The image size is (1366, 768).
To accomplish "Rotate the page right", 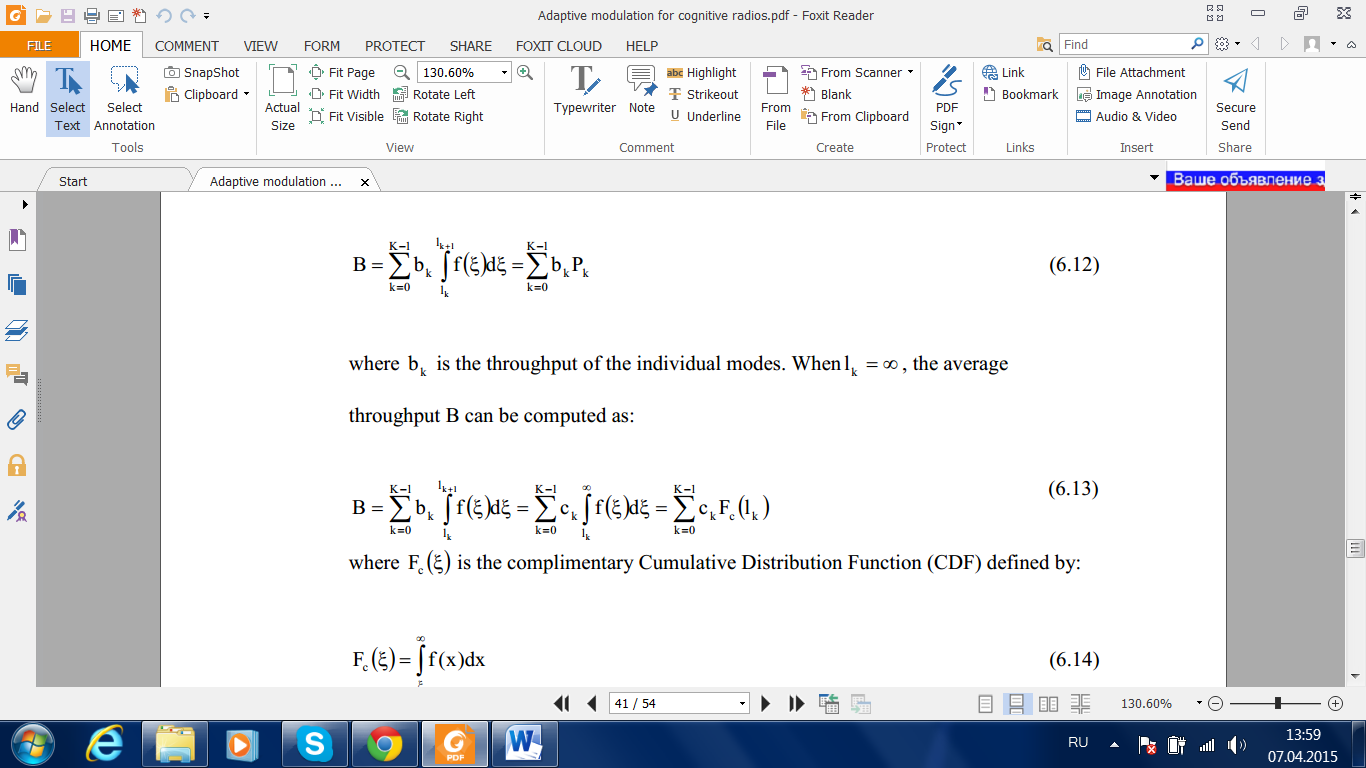I will pyautogui.click(x=438, y=116).
